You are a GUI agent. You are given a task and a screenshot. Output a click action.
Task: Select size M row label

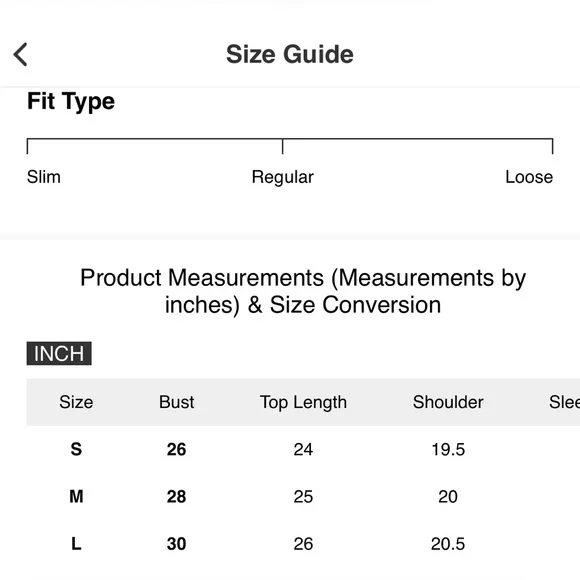pyautogui.click(x=76, y=496)
